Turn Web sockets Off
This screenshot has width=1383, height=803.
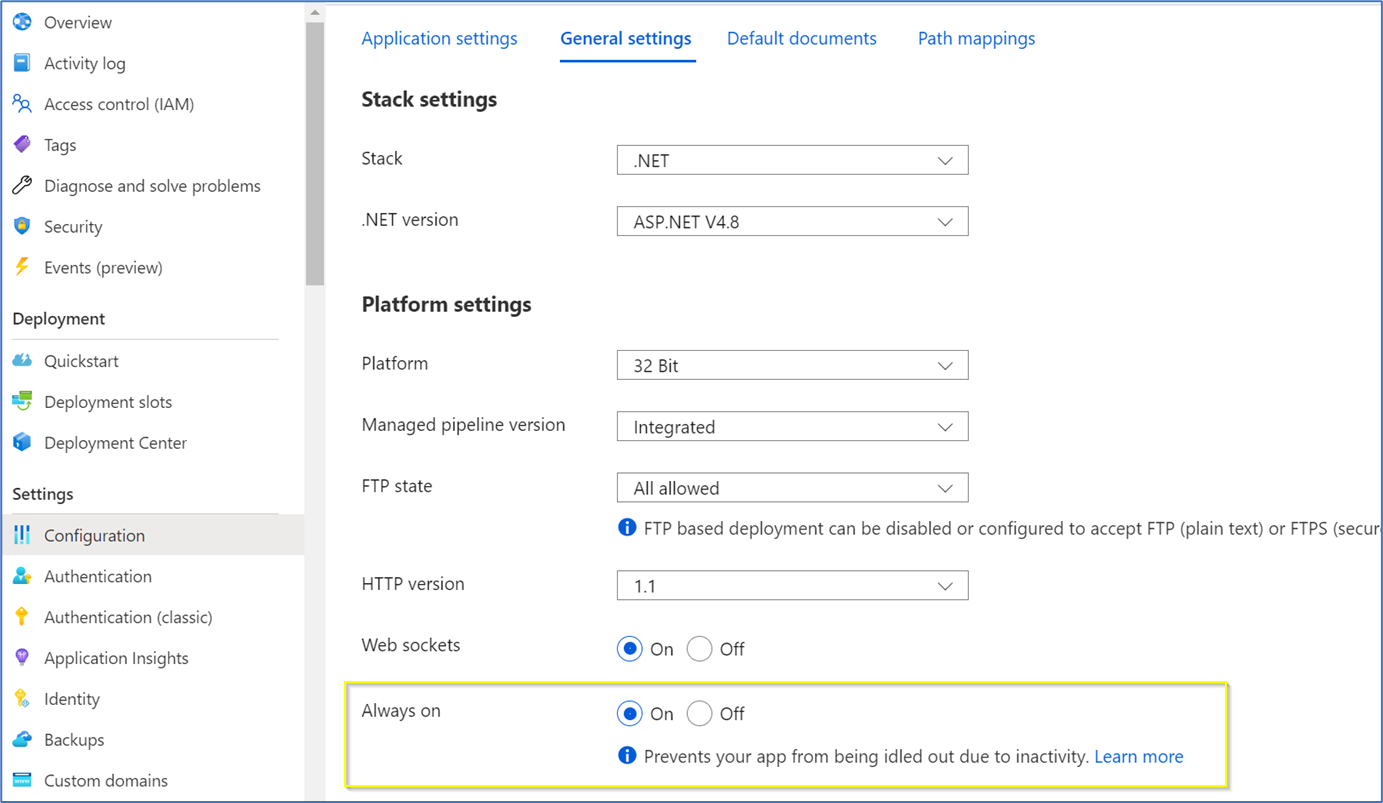700,649
